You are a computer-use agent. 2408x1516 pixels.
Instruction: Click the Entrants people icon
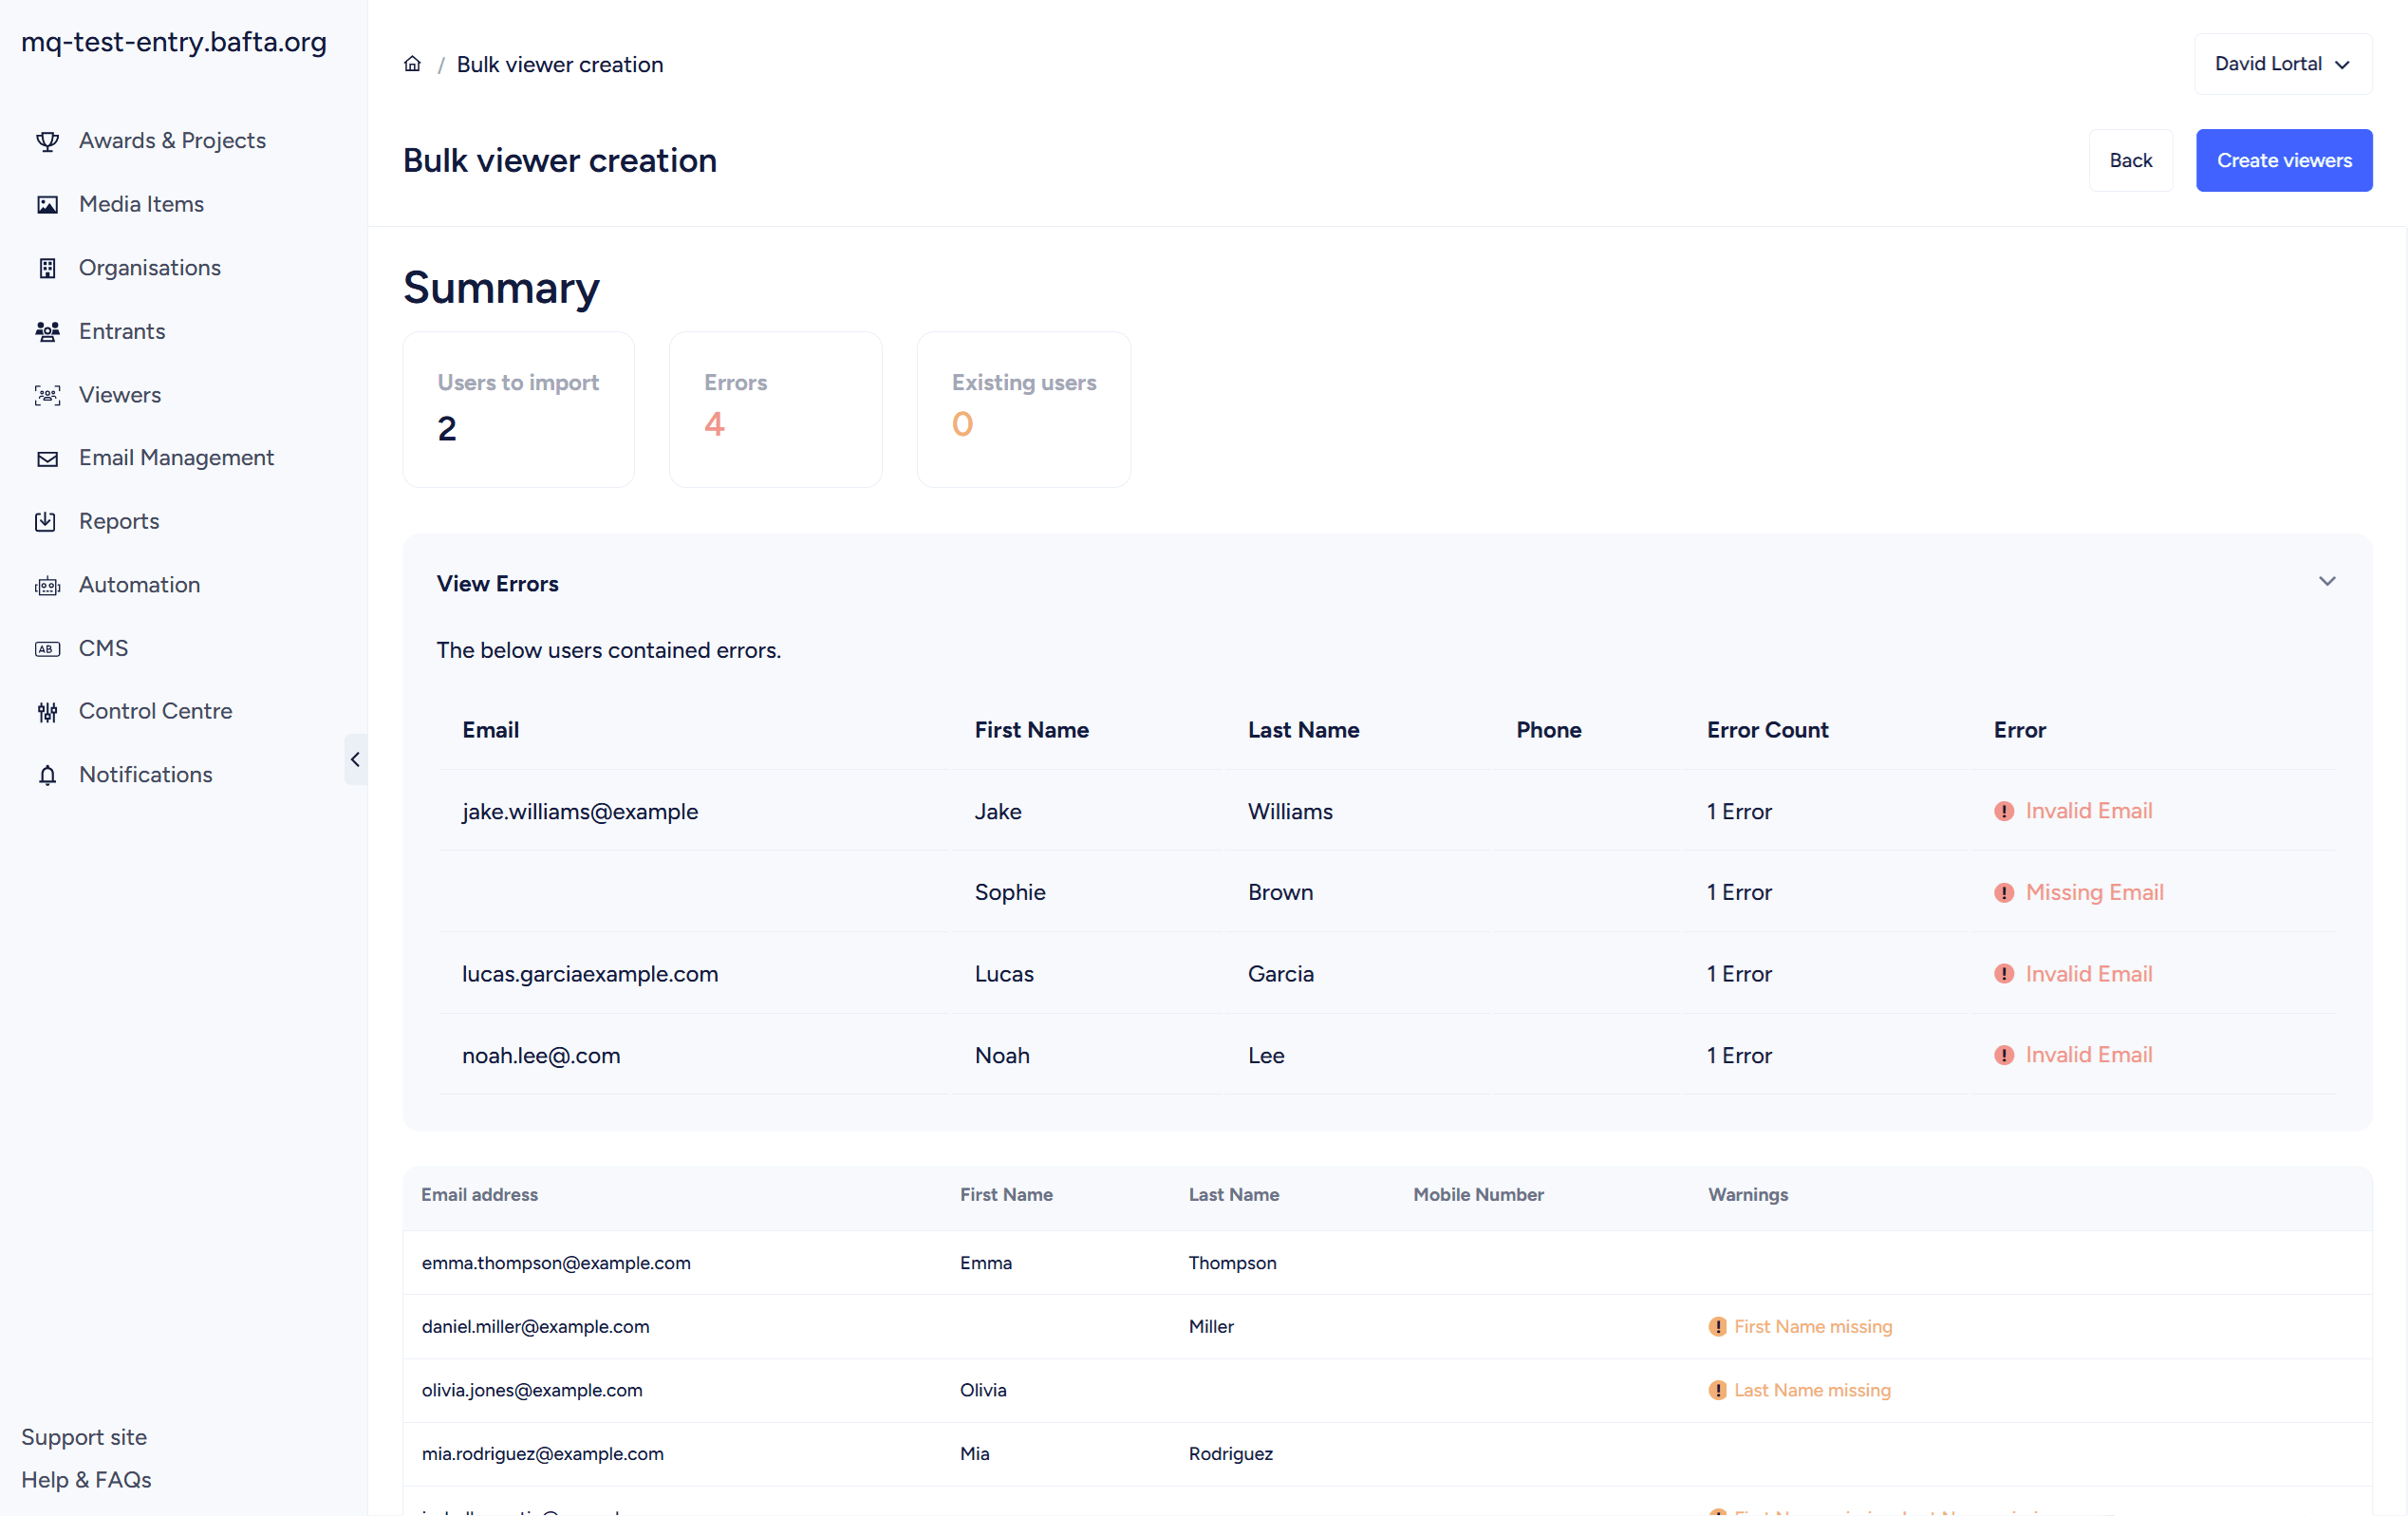point(47,332)
